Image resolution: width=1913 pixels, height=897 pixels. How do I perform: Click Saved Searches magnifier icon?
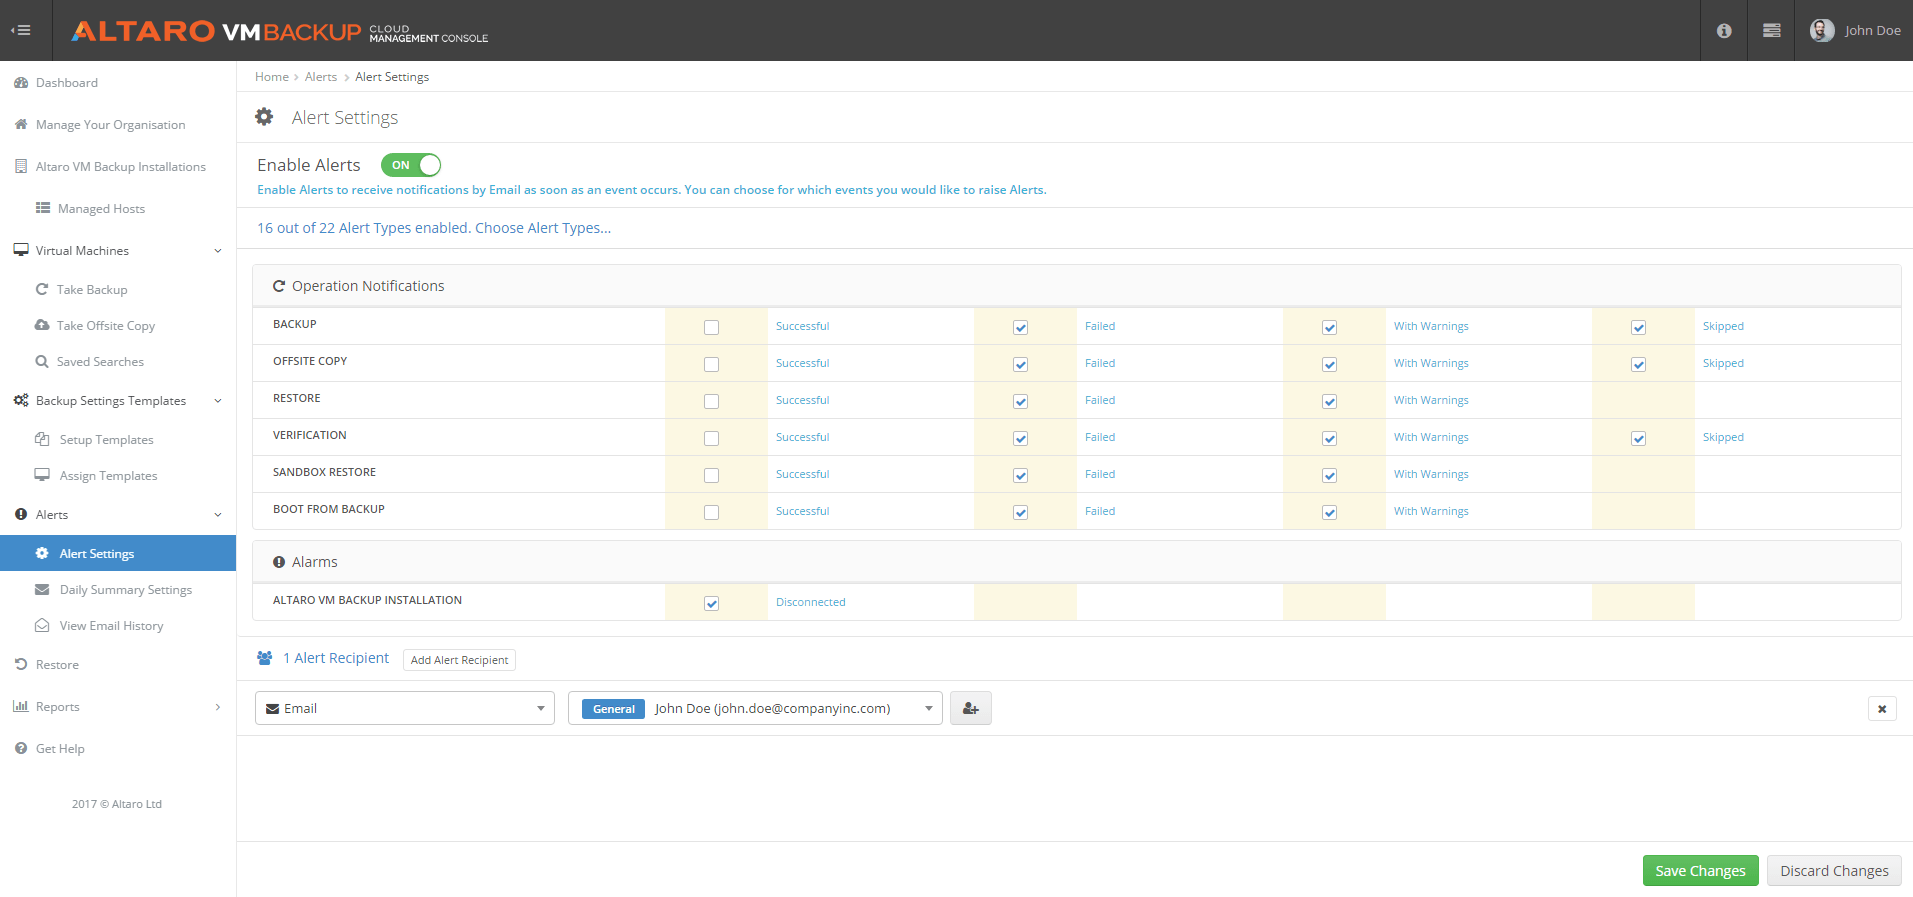[x=42, y=362]
